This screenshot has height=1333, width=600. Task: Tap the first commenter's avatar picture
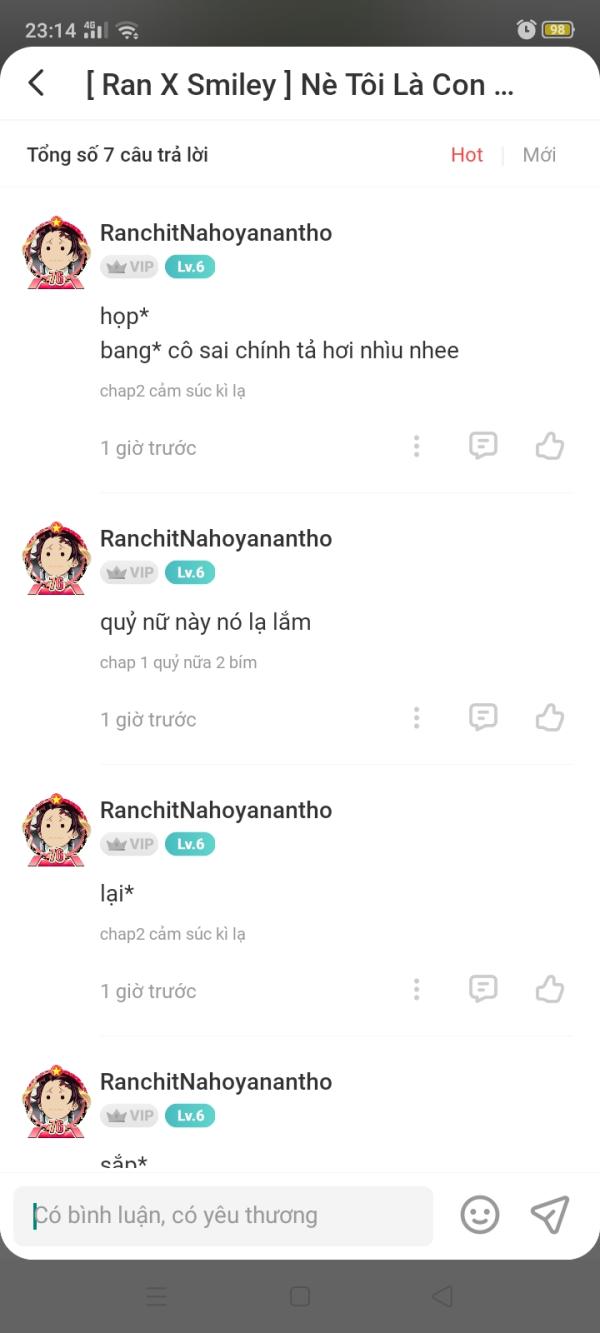(x=57, y=253)
